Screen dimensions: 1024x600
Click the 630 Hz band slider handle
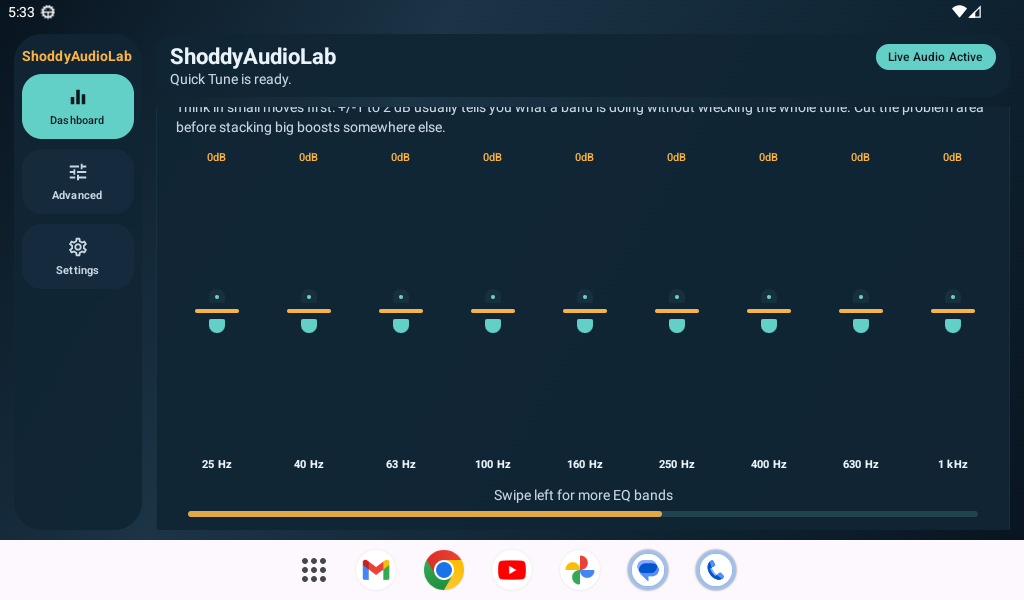pyautogui.click(x=861, y=311)
